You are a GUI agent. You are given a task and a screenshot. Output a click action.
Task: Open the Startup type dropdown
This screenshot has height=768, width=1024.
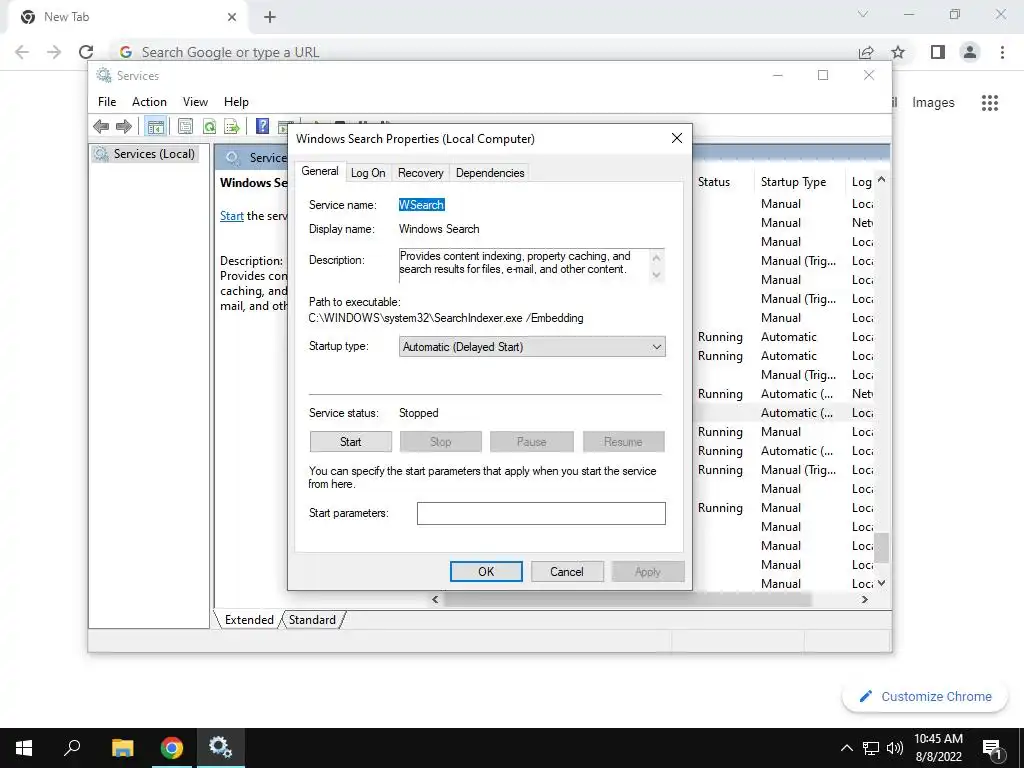coord(532,347)
